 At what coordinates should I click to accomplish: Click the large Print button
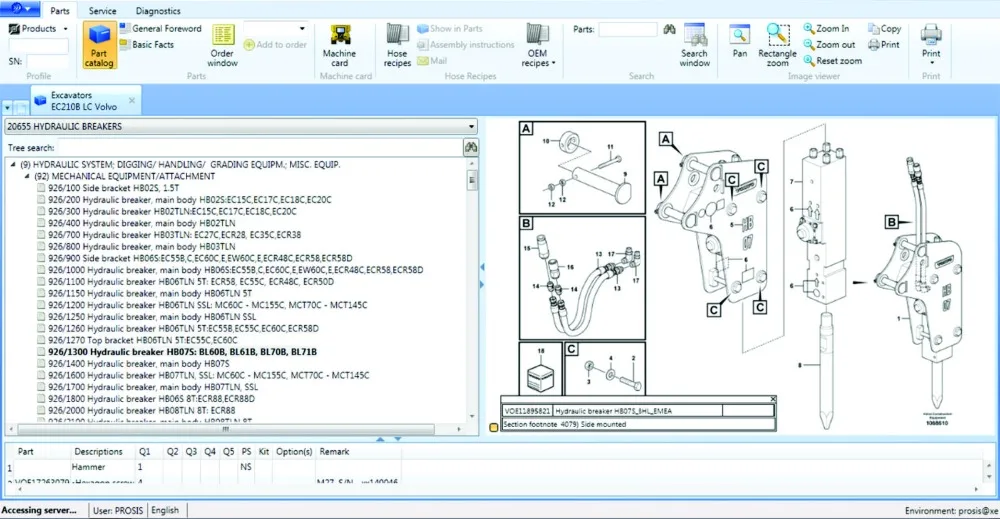[931, 45]
